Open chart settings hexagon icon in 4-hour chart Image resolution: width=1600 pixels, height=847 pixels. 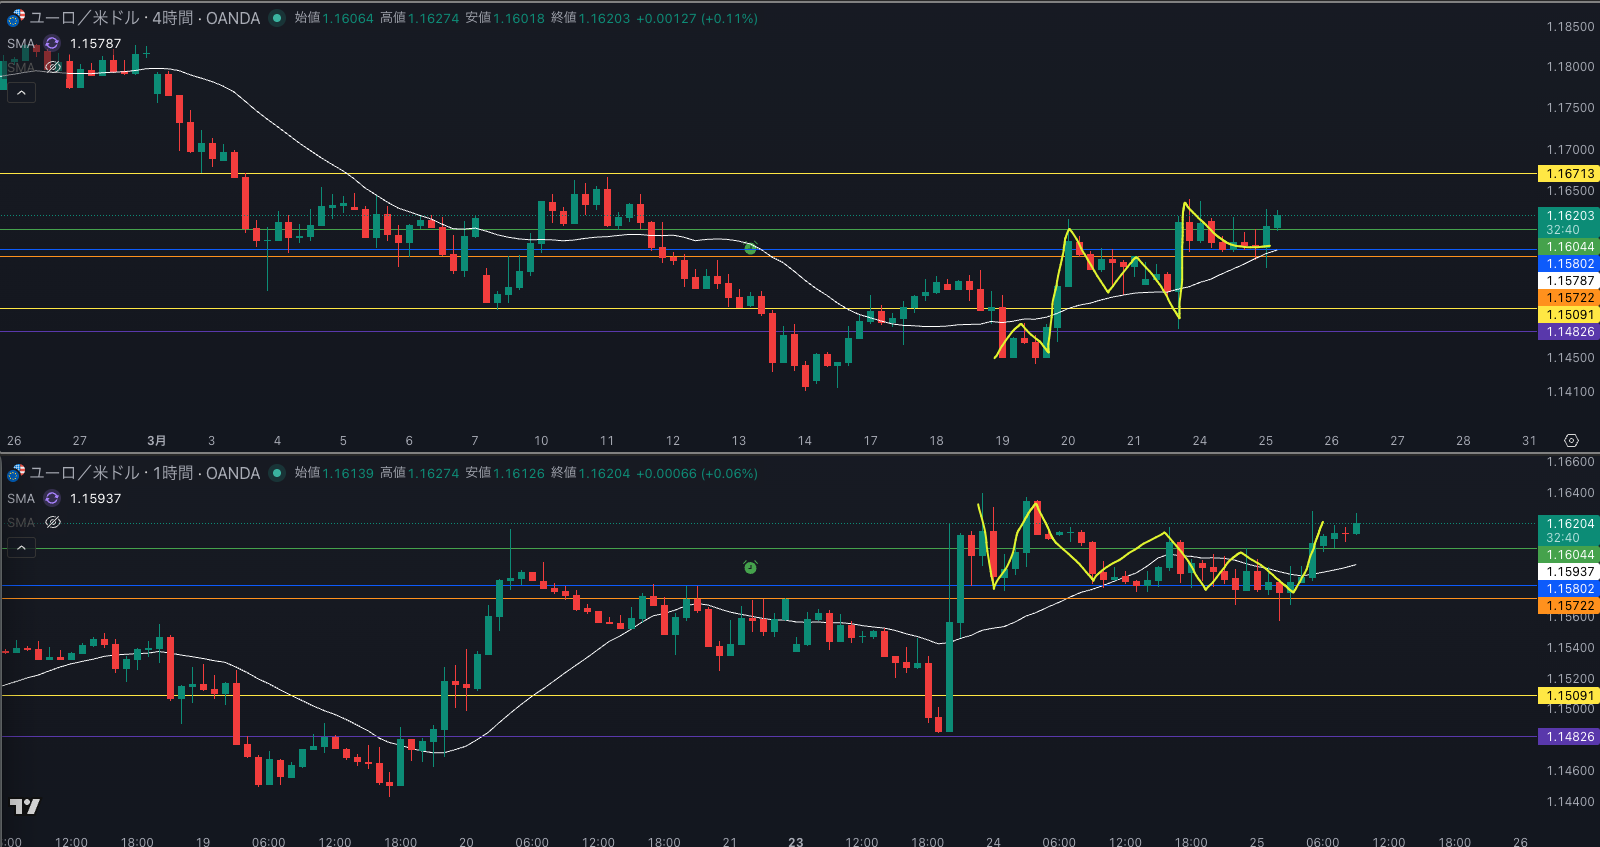coord(1571,441)
